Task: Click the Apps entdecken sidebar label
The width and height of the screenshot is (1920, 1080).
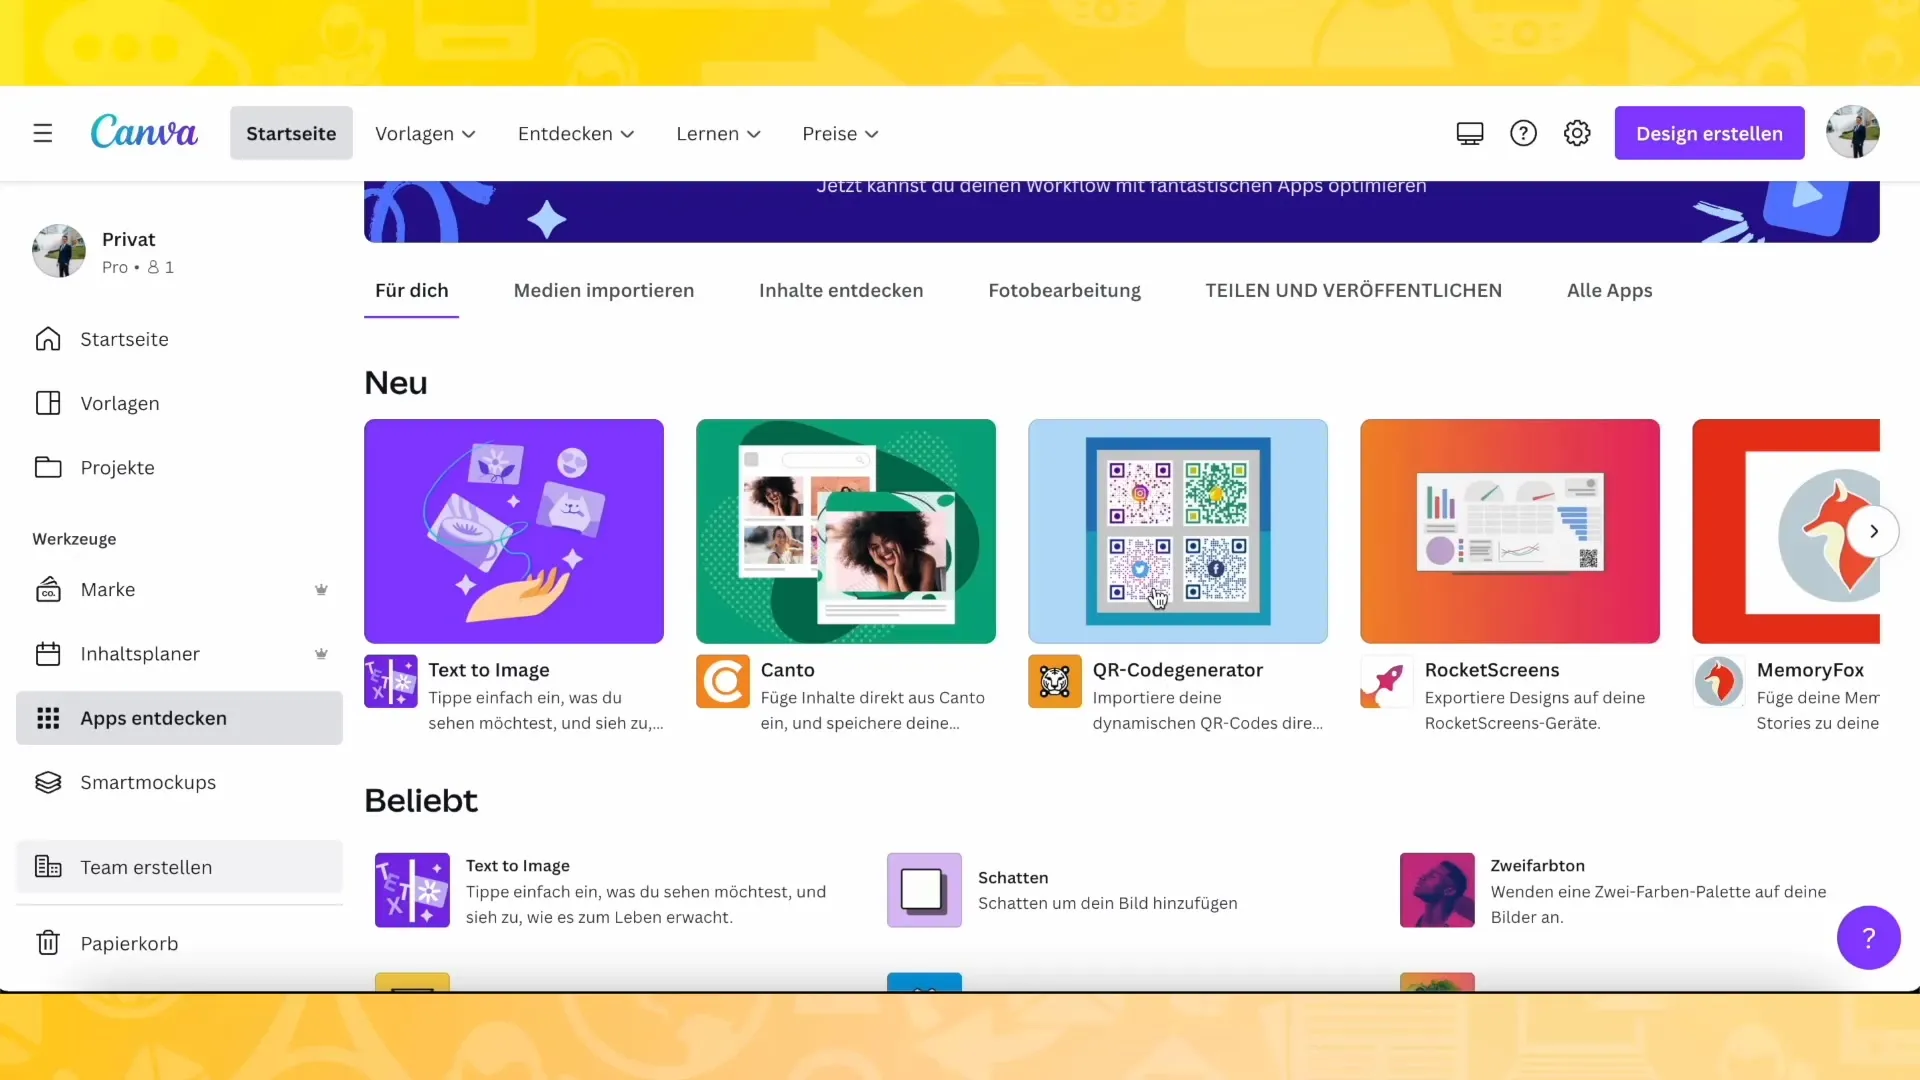Action: (x=153, y=718)
